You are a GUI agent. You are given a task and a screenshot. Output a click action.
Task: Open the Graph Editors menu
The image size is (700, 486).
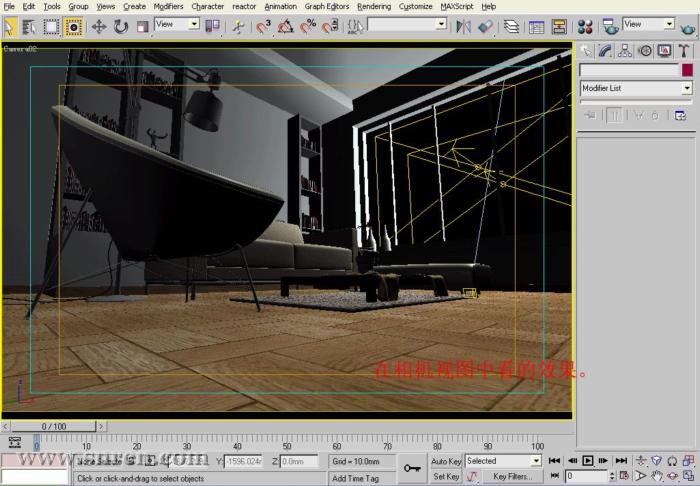tap(328, 6)
